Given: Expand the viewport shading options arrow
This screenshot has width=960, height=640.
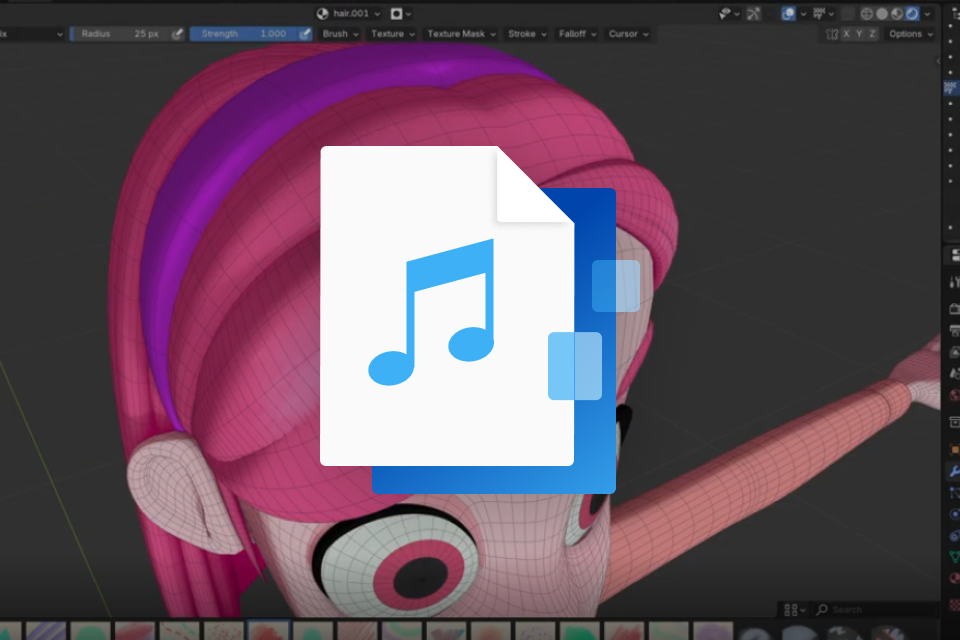Looking at the screenshot, I should 928,13.
